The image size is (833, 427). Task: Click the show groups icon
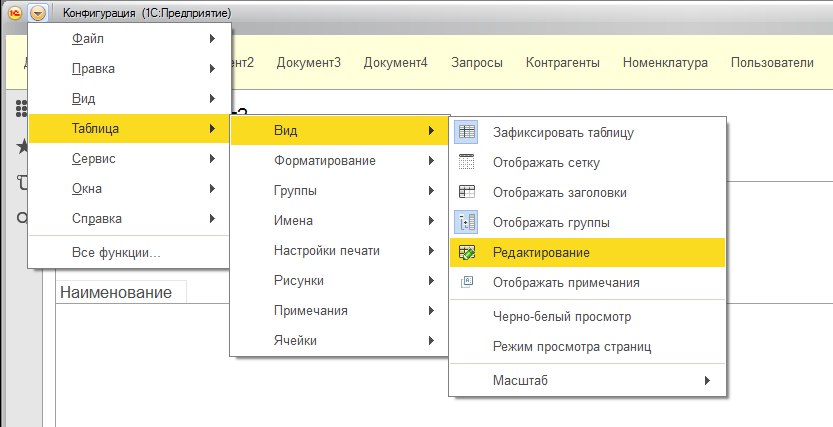[466, 222]
